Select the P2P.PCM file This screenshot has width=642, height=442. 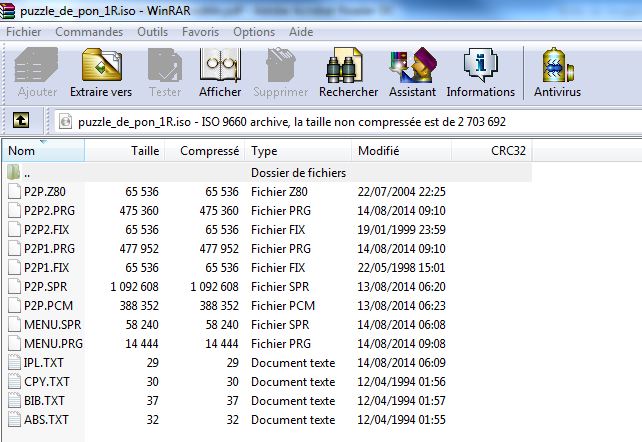48,306
